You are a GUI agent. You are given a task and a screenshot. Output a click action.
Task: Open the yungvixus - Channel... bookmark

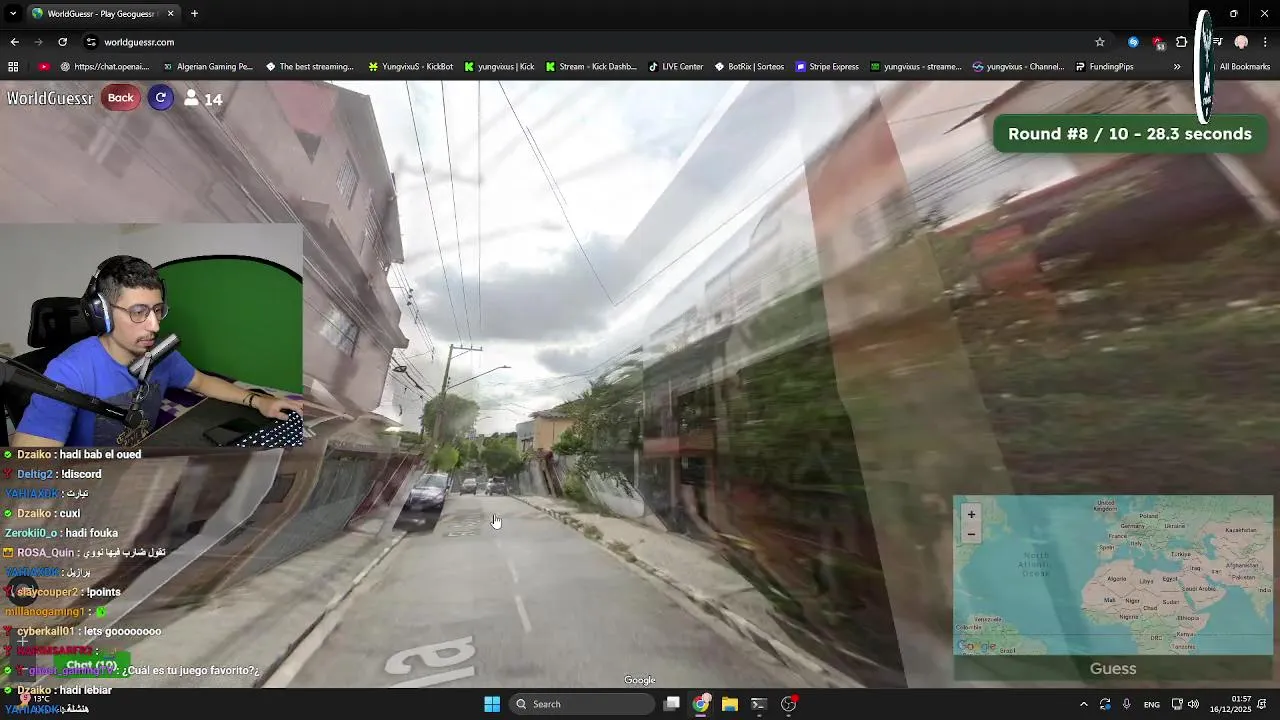tap(1019, 67)
